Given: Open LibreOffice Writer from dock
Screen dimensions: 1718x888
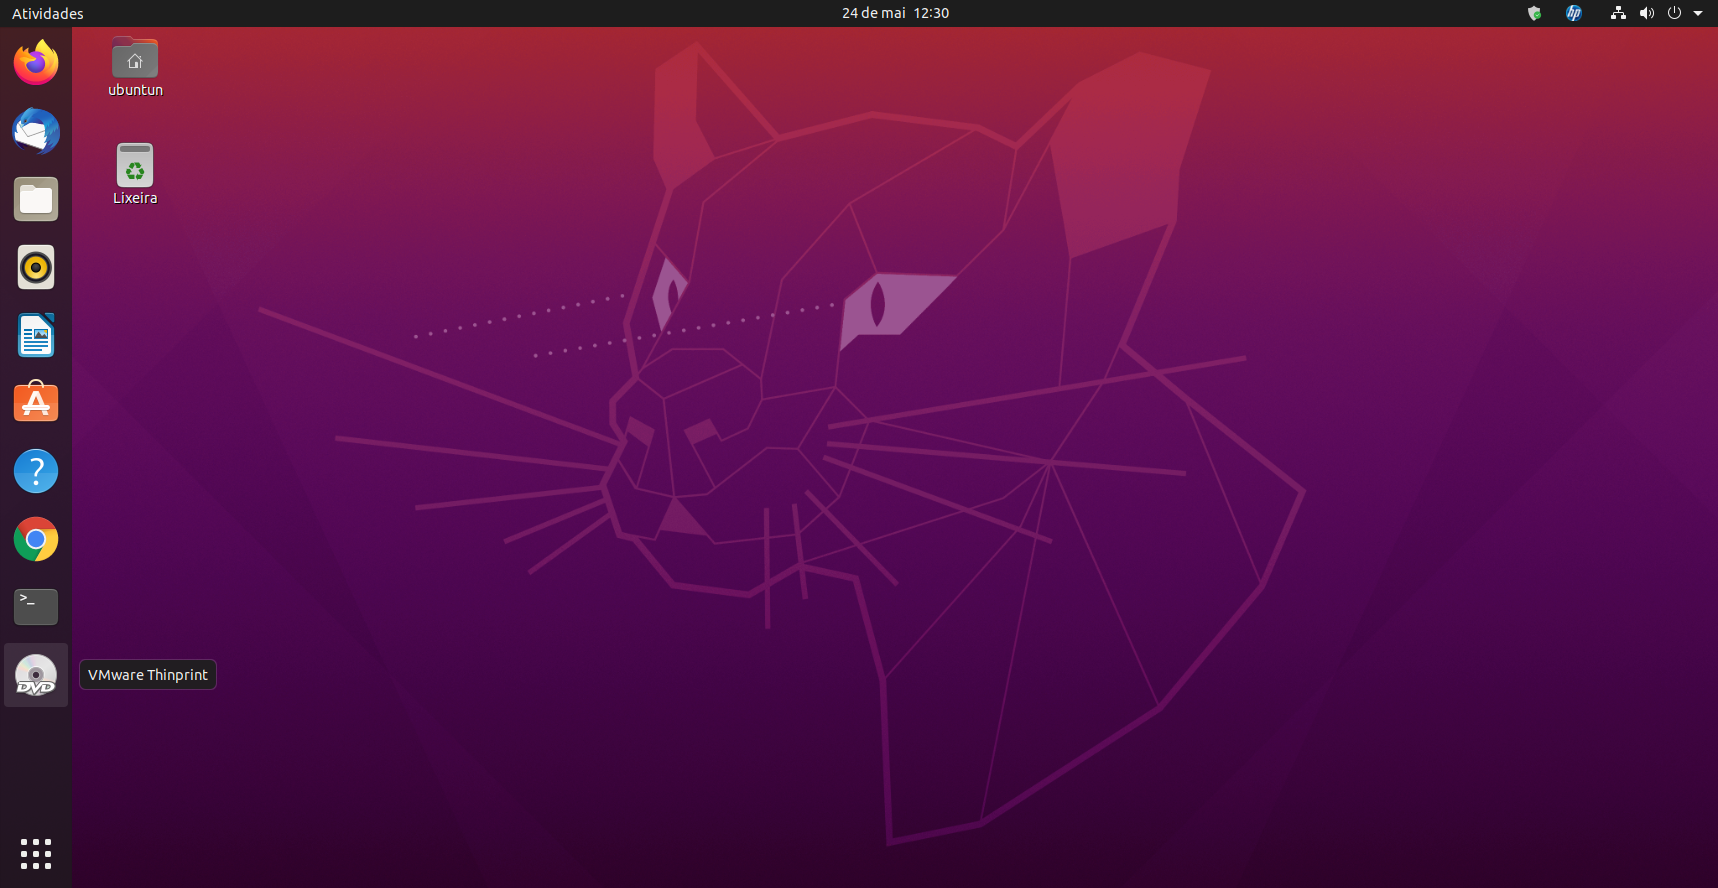Looking at the screenshot, I should (x=36, y=335).
